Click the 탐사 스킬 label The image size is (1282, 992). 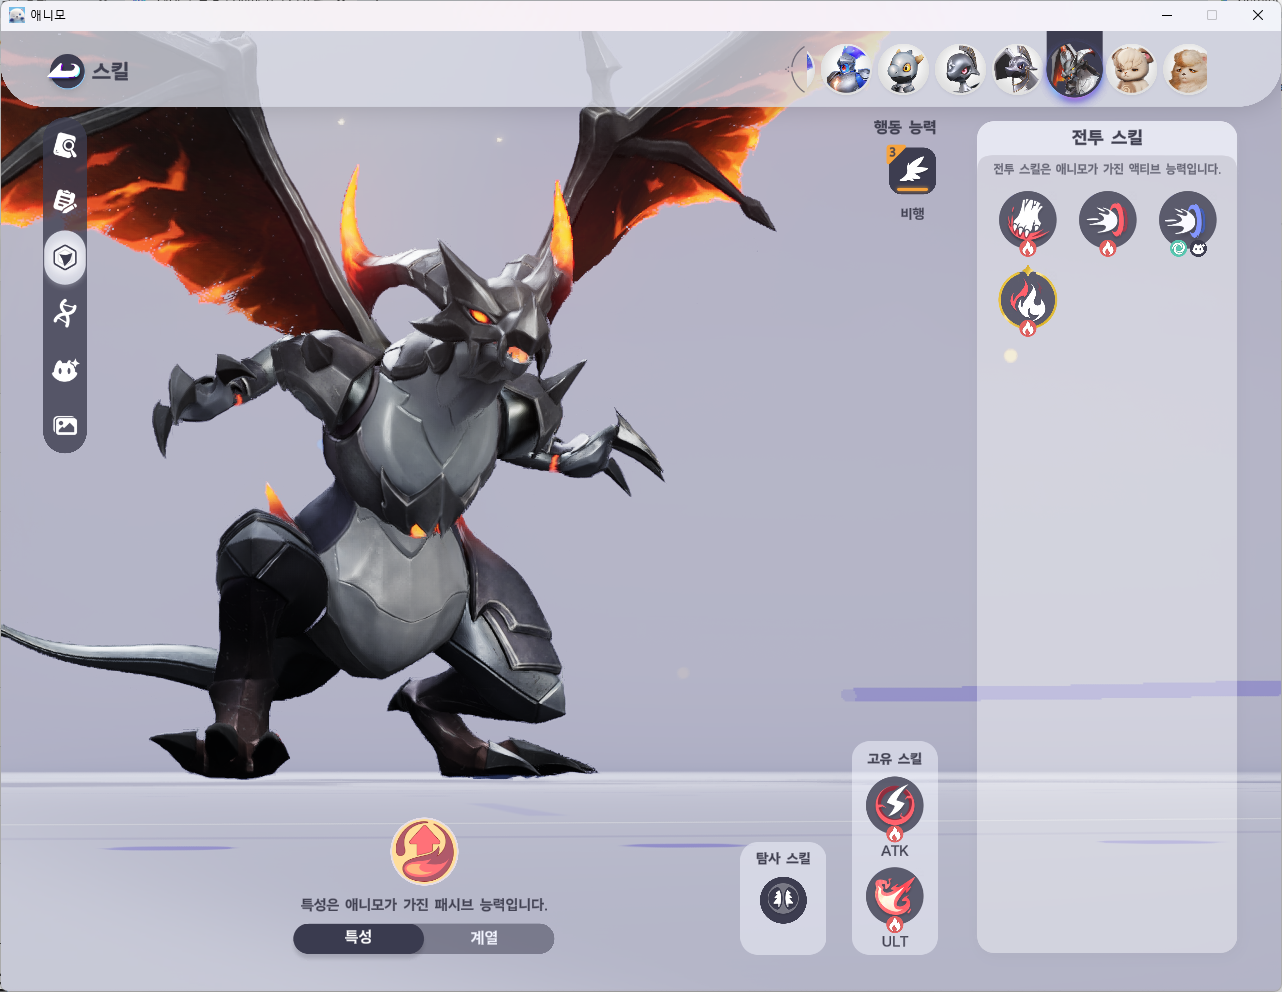coord(783,858)
